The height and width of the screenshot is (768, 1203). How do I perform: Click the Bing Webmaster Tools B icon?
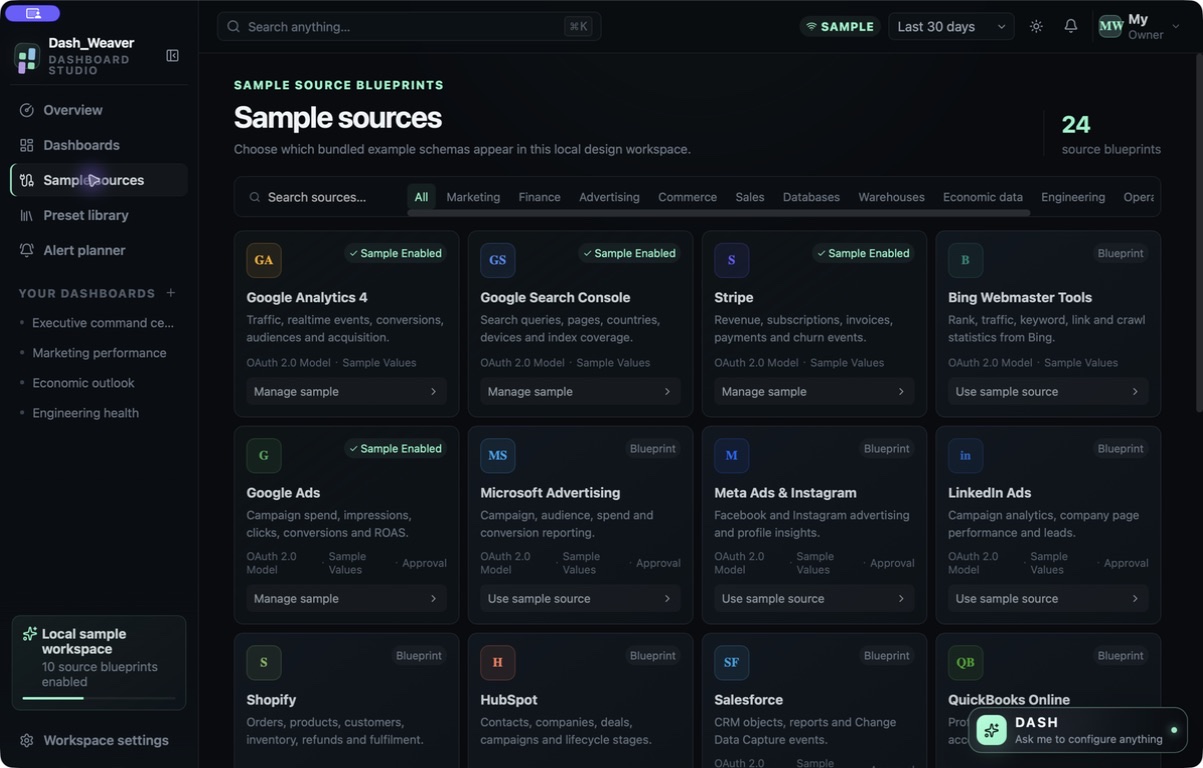pos(965,260)
